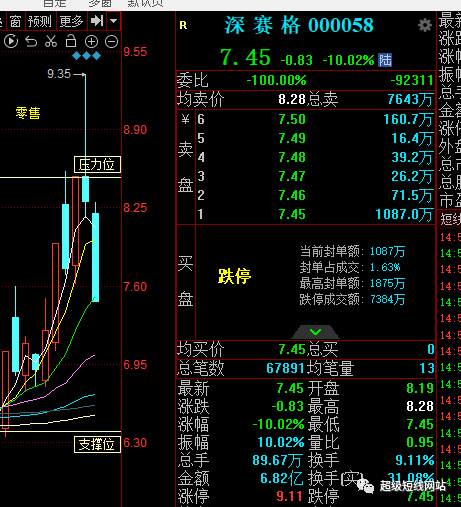Click the 支撑位 label on chart
The height and width of the screenshot is (507, 461).
pos(97,444)
